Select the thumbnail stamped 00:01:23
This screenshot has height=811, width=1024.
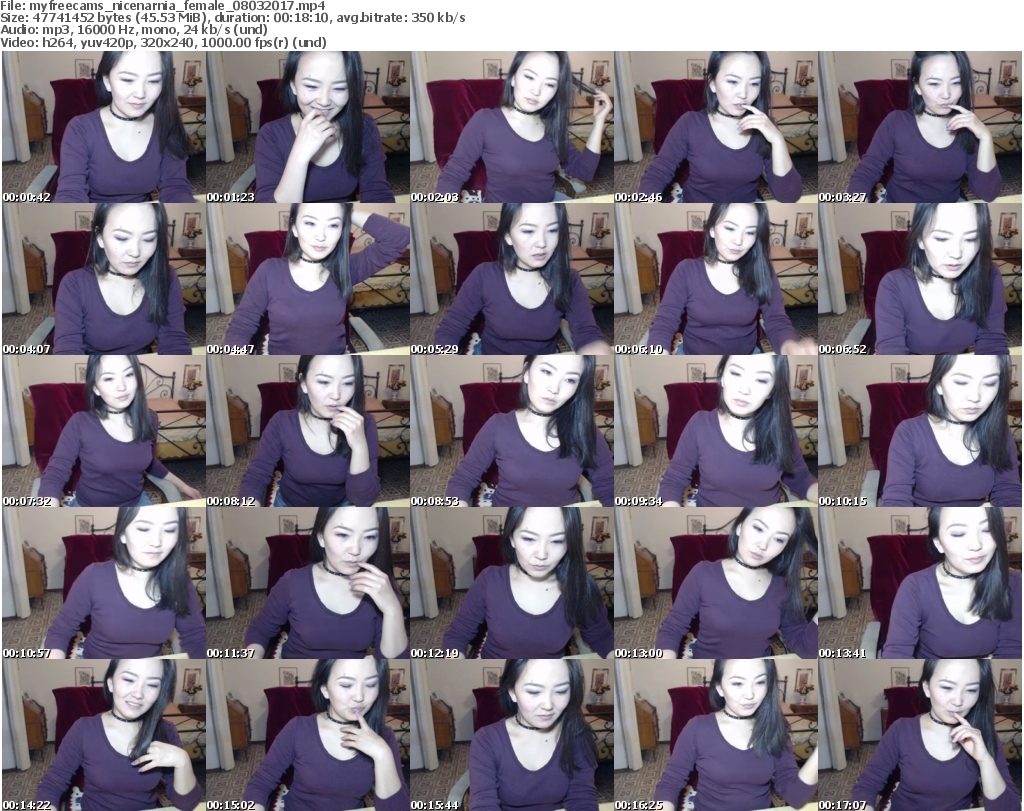pos(308,127)
